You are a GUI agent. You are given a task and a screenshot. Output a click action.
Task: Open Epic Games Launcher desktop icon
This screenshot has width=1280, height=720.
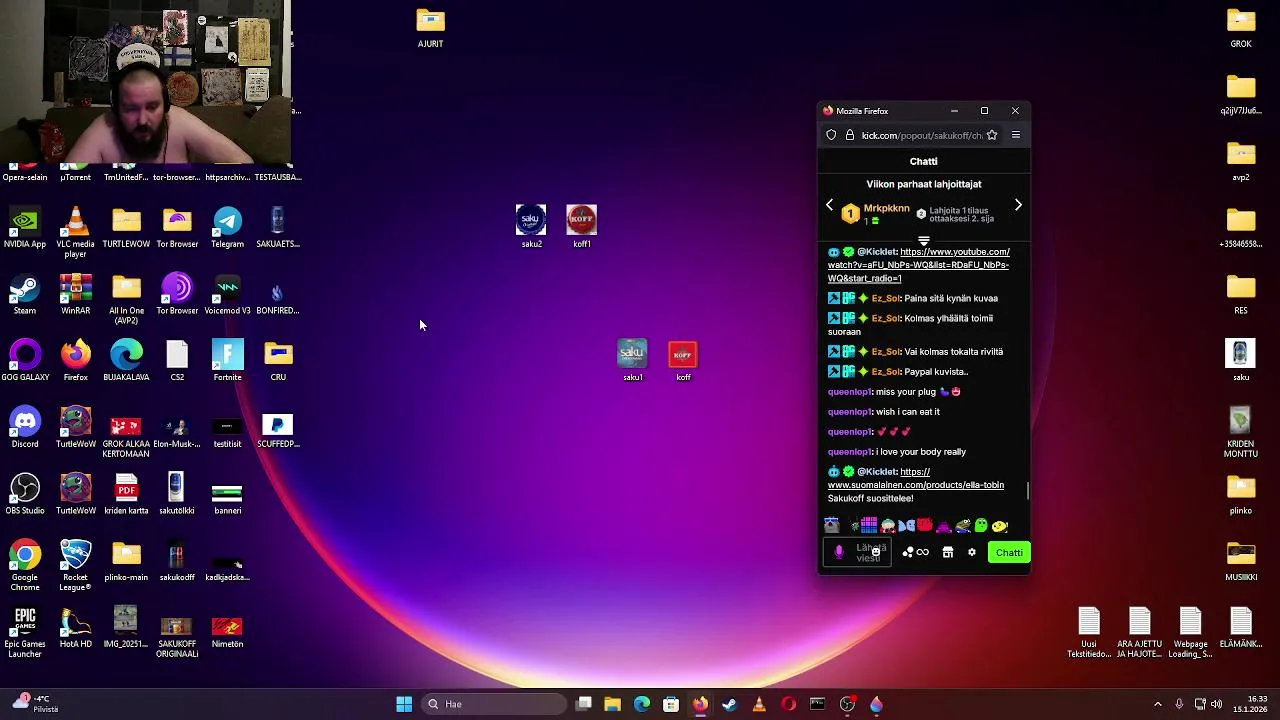pos(25,632)
